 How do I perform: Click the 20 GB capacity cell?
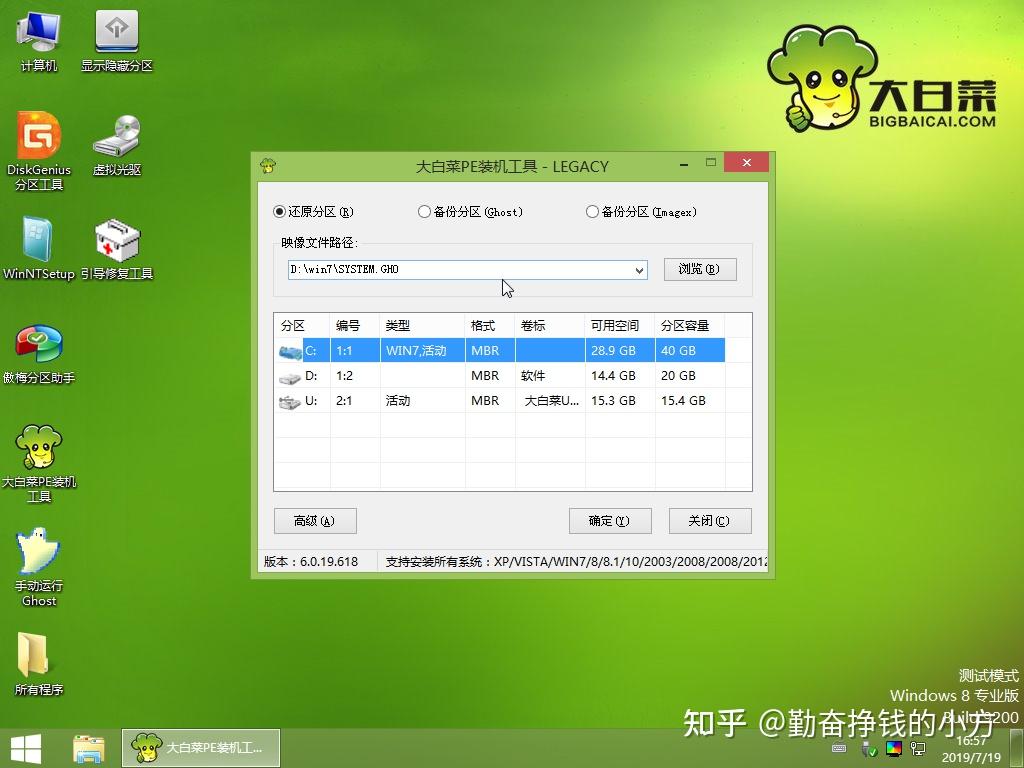(x=690, y=376)
